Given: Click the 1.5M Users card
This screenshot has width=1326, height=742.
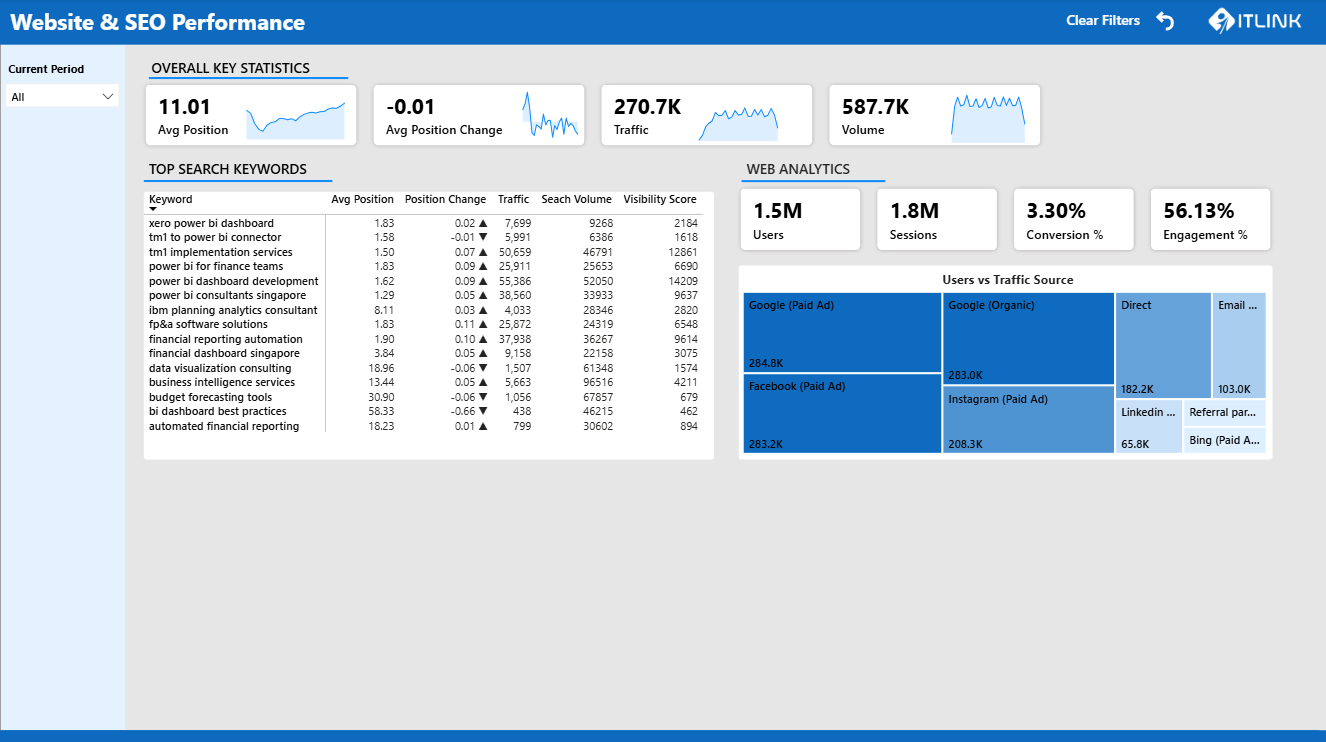Looking at the screenshot, I should [x=800, y=218].
